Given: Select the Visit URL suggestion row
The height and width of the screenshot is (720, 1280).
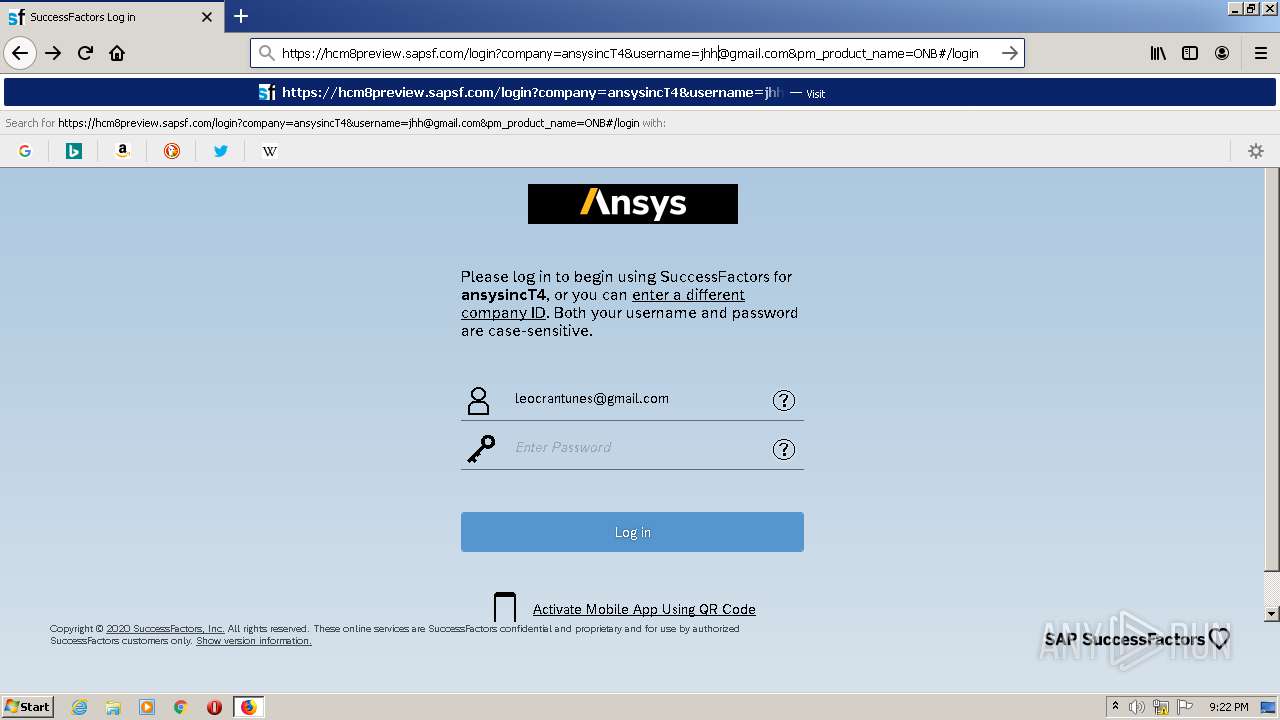Looking at the screenshot, I should point(640,92).
